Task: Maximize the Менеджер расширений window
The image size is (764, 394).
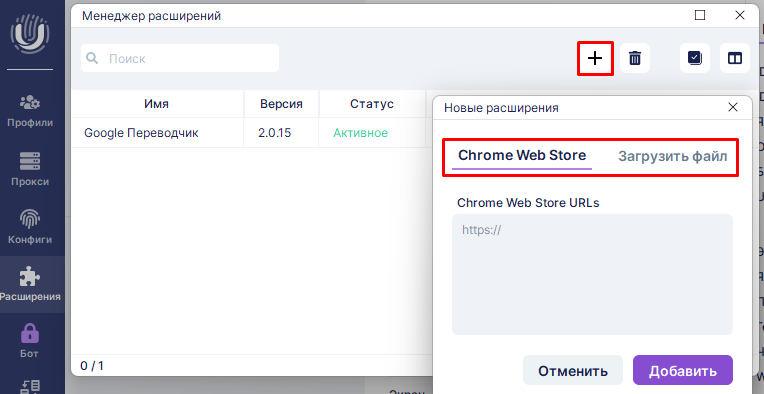Action: pyautogui.click(x=700, y=15)
